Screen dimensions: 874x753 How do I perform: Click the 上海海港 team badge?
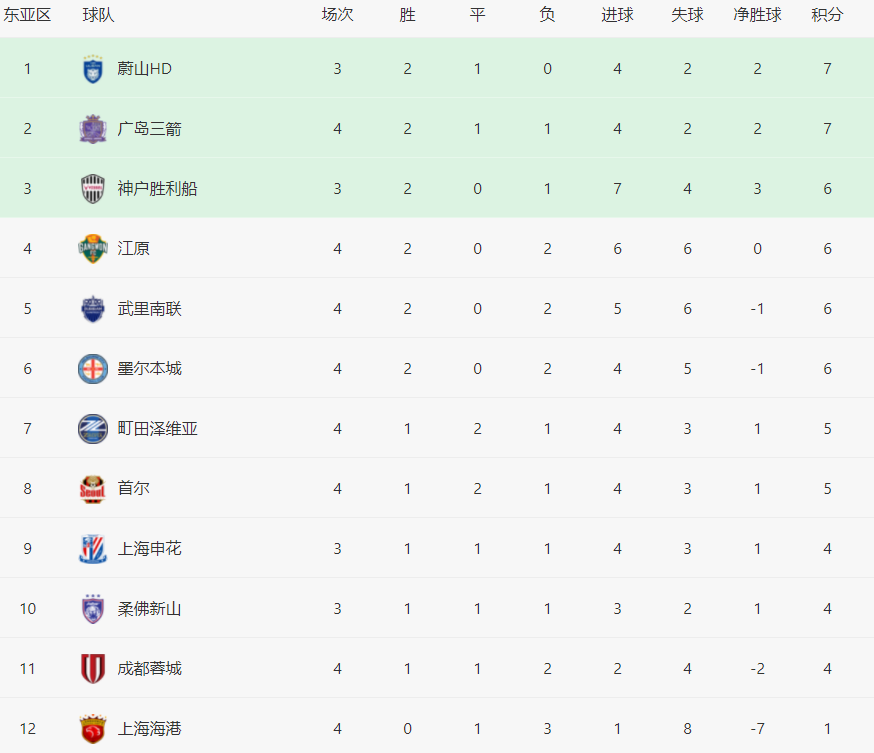coord(93,729)
